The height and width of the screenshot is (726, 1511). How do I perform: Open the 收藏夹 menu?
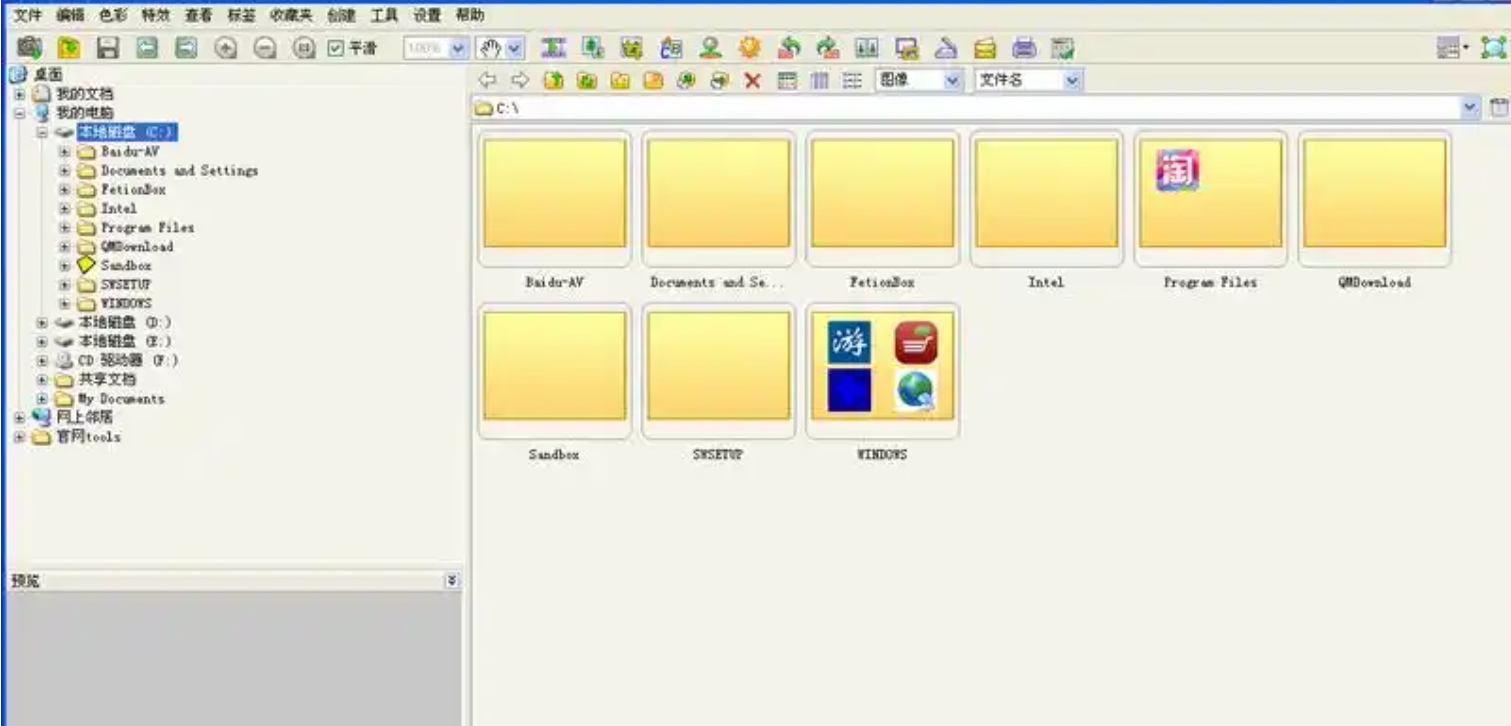291,15
